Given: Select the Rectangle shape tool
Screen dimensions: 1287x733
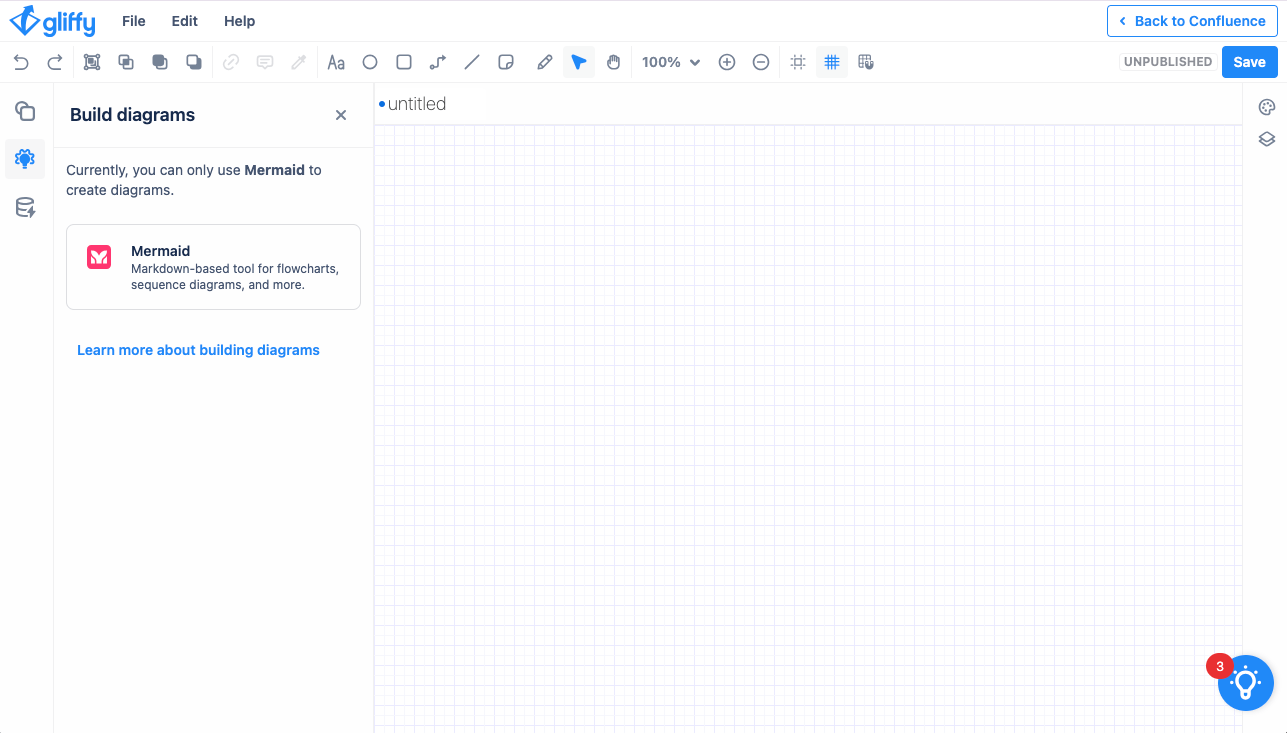Looking at the screenshot, I should tap(404, 62).
